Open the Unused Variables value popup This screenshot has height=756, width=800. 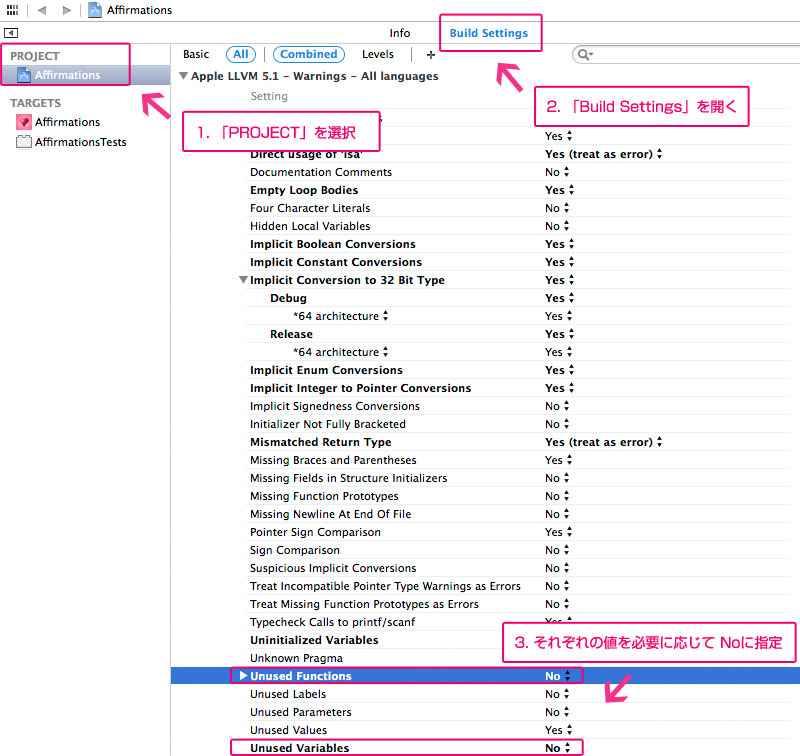557,748
